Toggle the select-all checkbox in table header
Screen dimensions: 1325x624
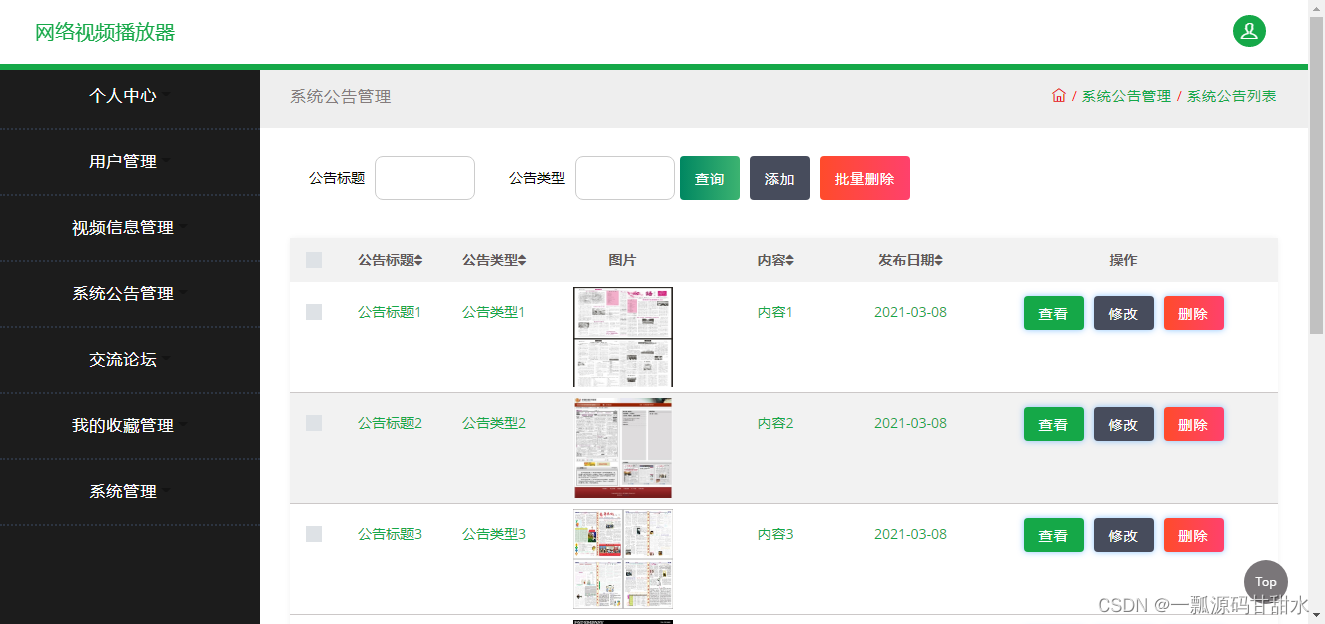pos(313,259)
